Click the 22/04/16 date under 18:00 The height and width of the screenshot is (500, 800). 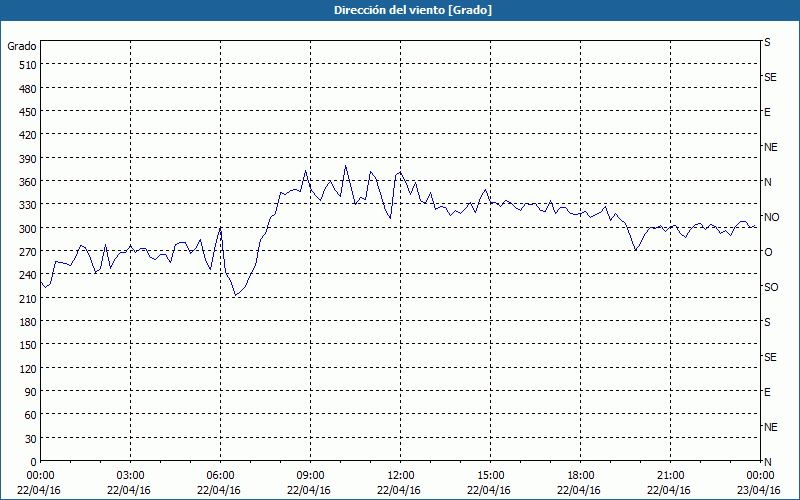pyautogui.click(x=579, y=490)
